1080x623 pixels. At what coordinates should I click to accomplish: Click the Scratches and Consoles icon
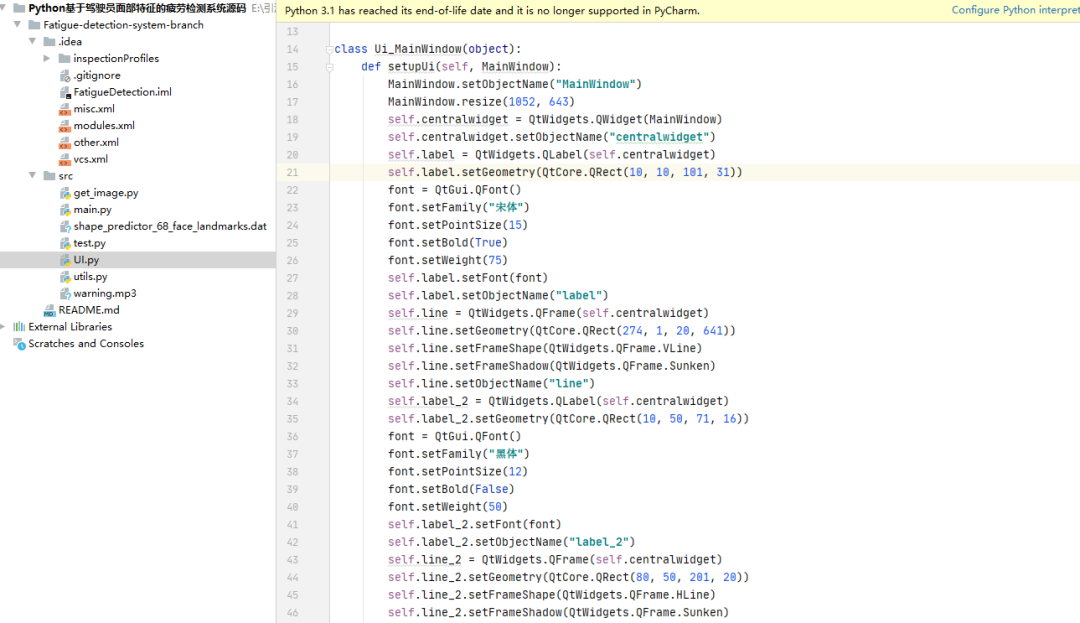[19, 344]
